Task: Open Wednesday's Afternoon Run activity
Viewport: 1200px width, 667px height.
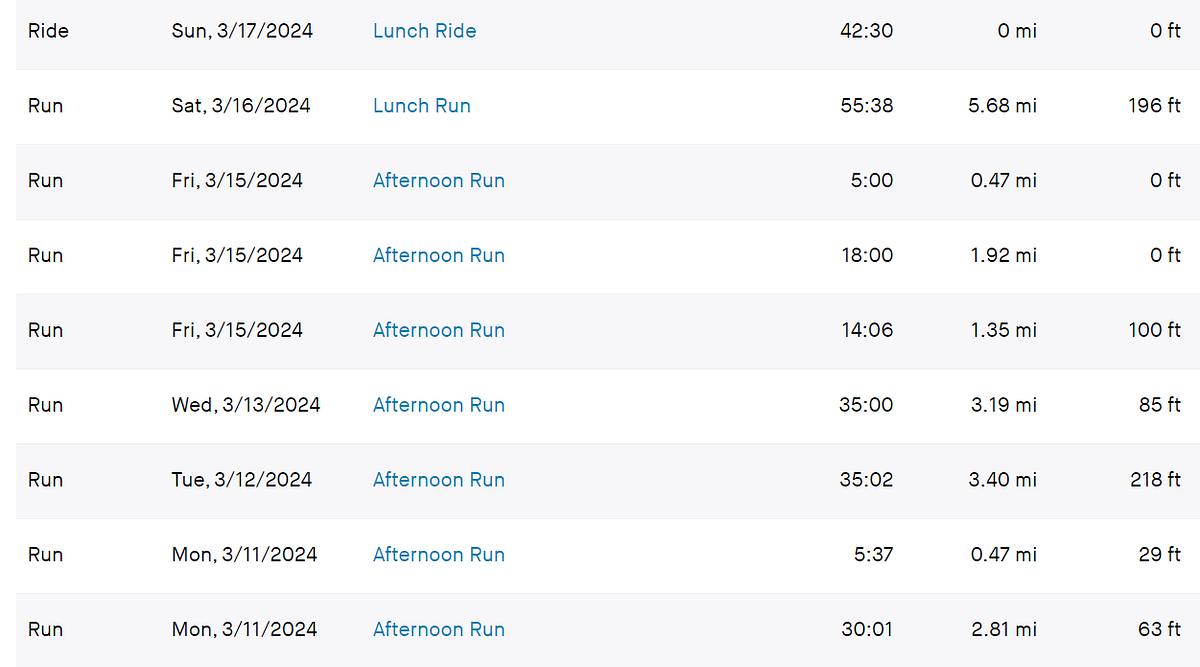Action: 438,405
